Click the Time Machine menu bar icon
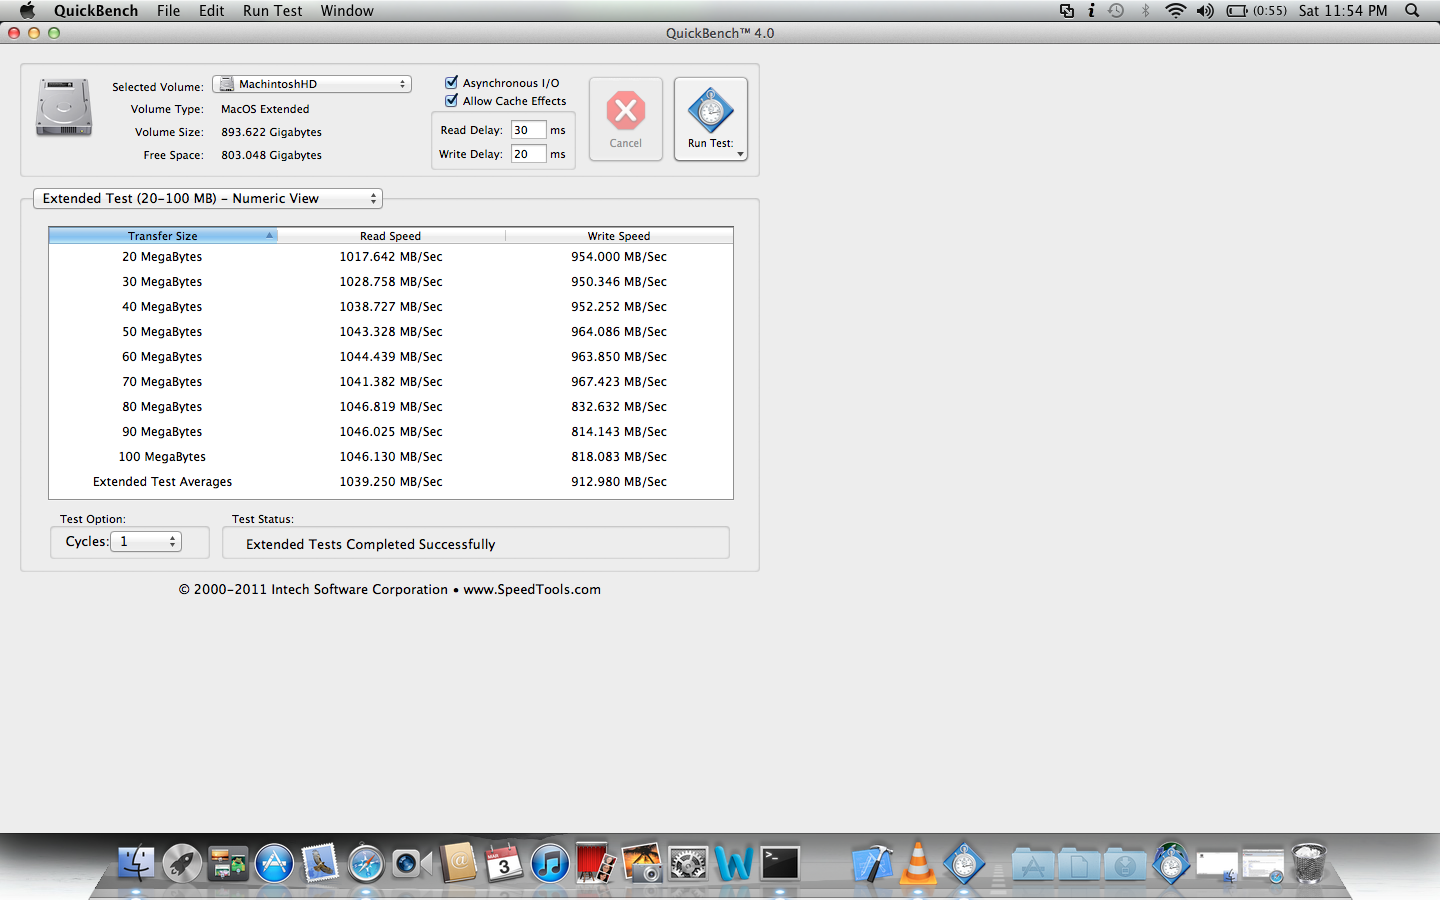Image resolution: width=1440 pixels, height=900 pixels. pos(1117,10)
